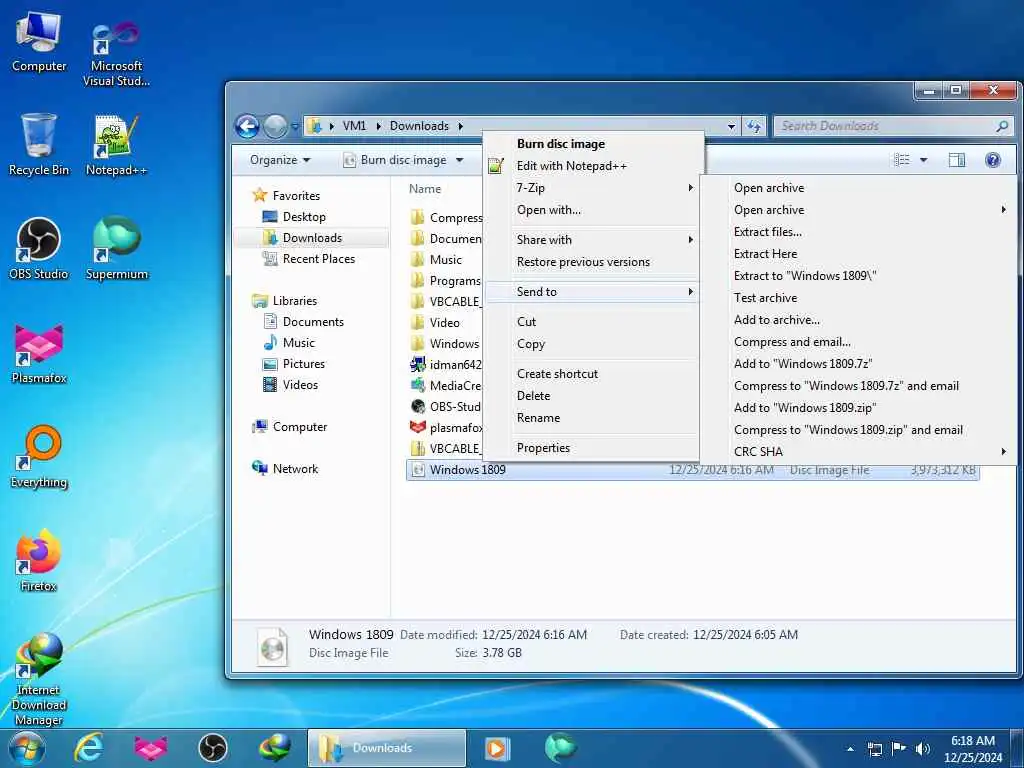
Task: Click the change view icon
Action: coord(902,160)
